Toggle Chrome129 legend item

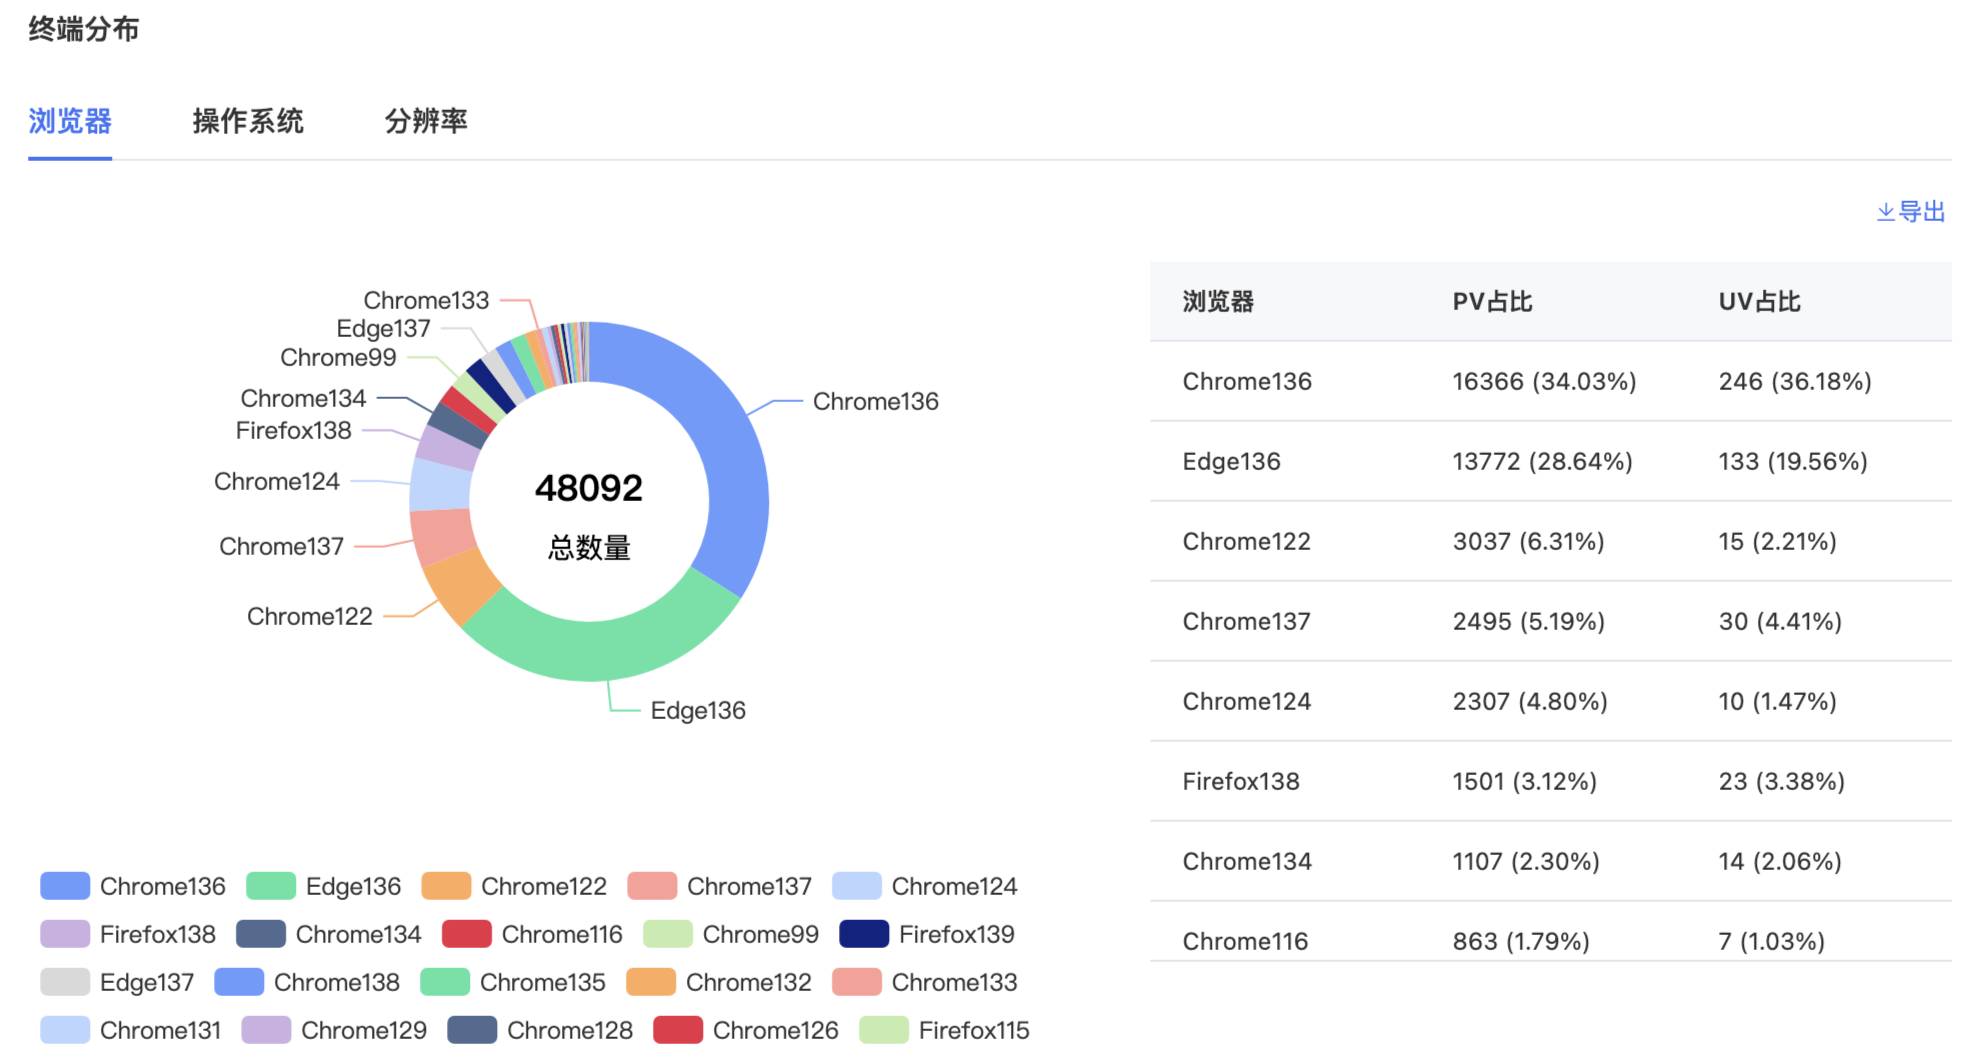334,1030
